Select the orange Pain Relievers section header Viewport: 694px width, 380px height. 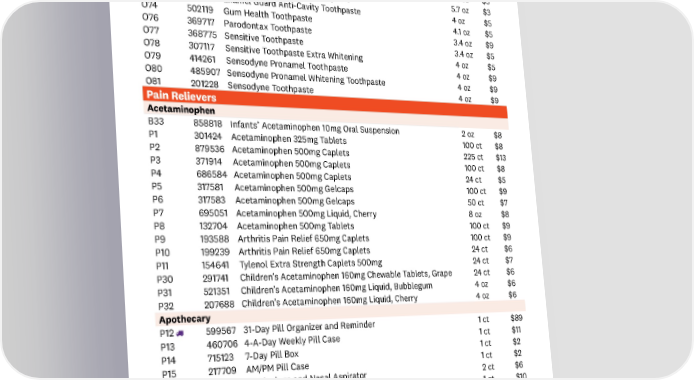[x=325, y=102]
